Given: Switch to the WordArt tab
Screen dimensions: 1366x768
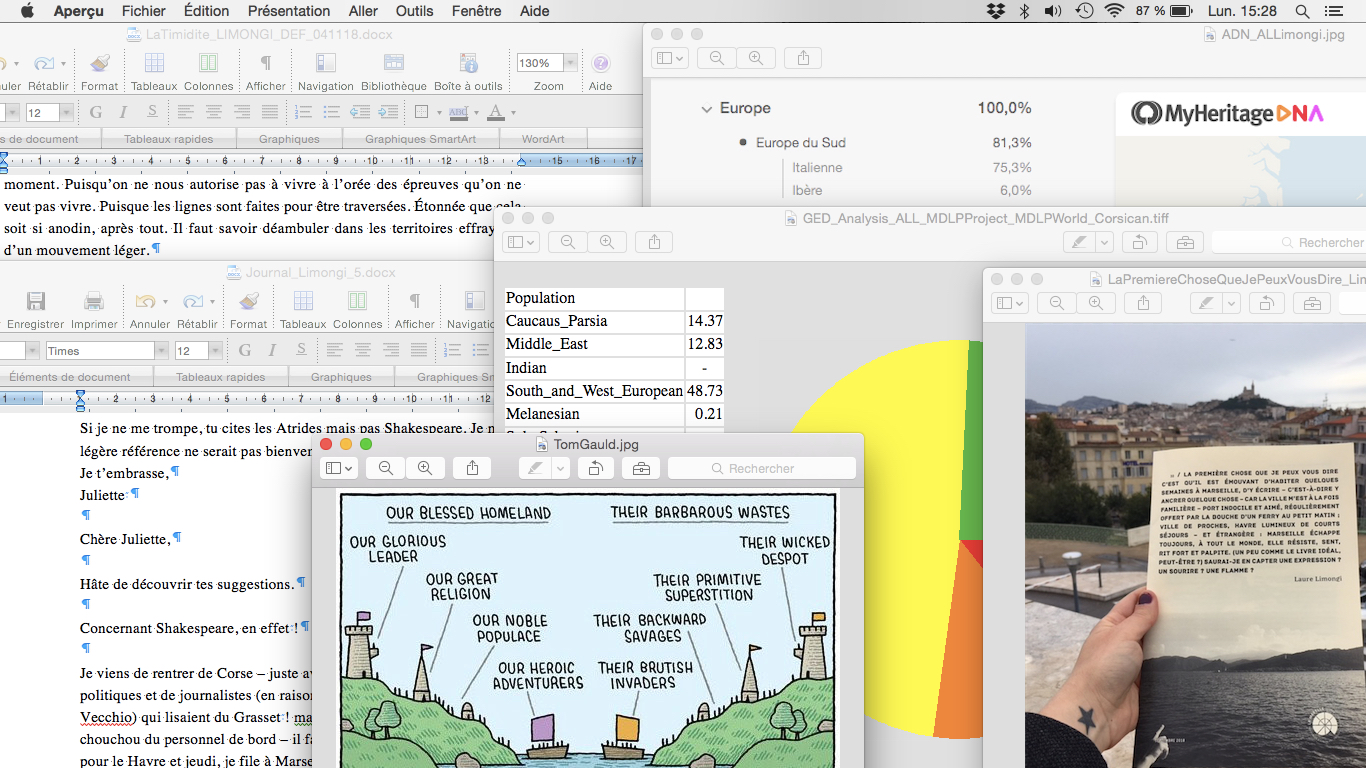Looking at the screenshot, I should pyautogui.click(x=543, y=139).
